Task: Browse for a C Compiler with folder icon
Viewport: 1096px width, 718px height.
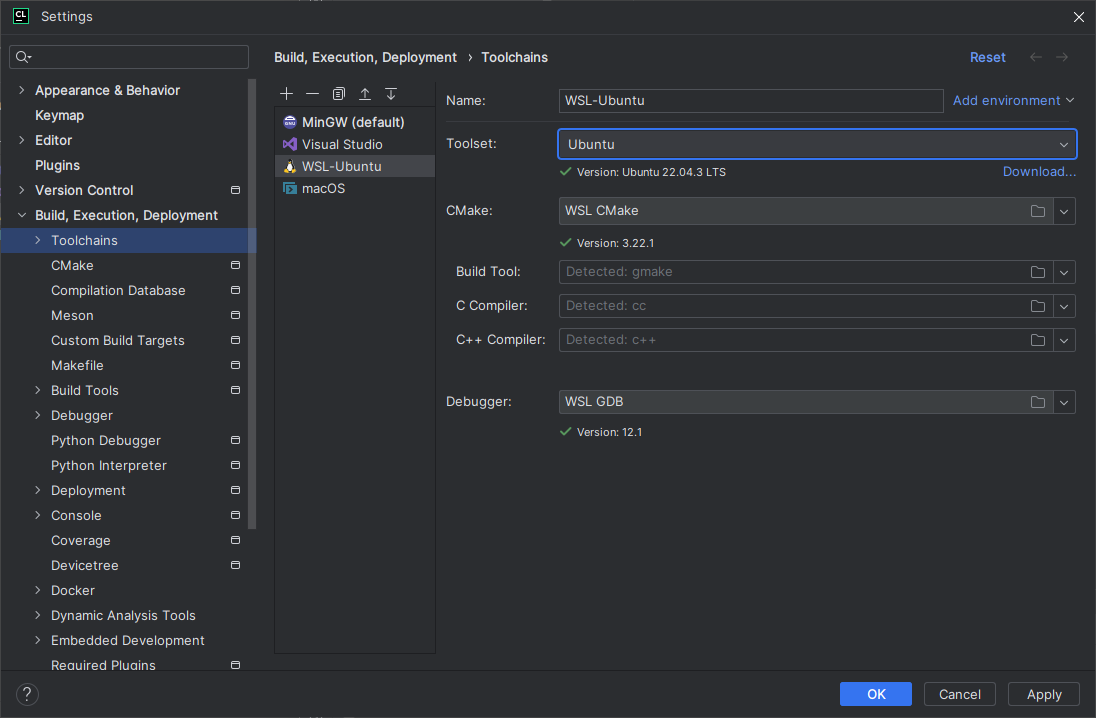Action: (1038, 306)
